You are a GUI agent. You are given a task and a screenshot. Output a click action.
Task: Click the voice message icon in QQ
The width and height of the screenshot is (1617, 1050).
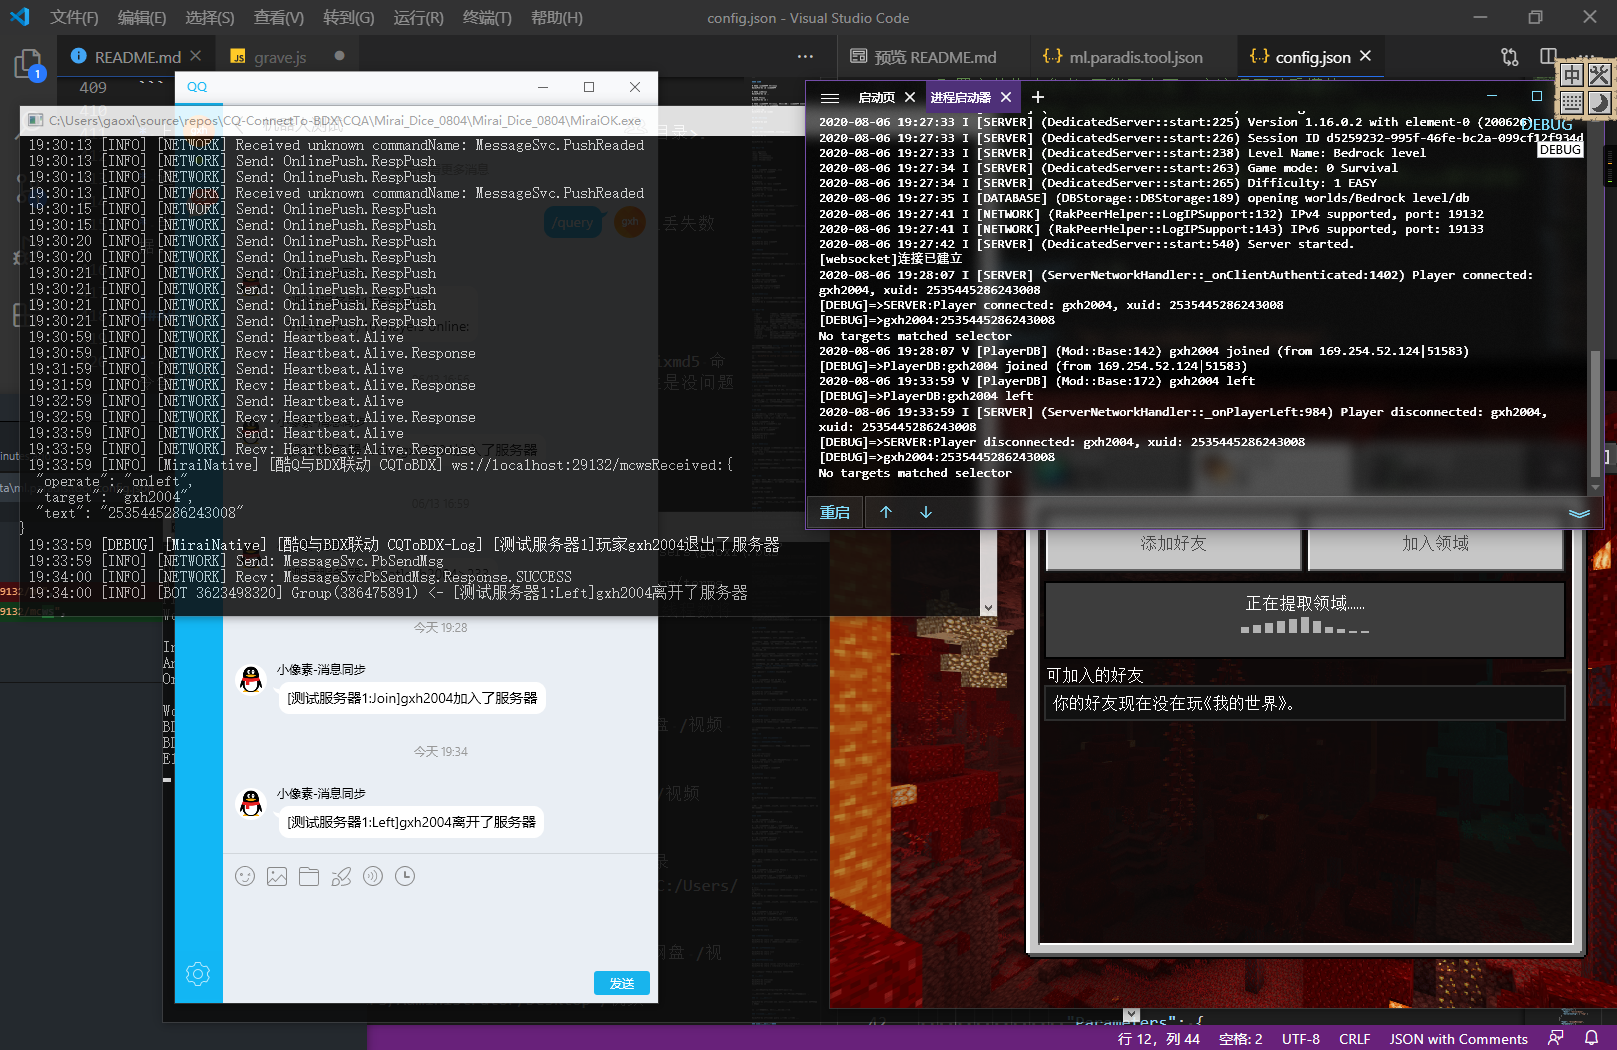click(372, 875)
